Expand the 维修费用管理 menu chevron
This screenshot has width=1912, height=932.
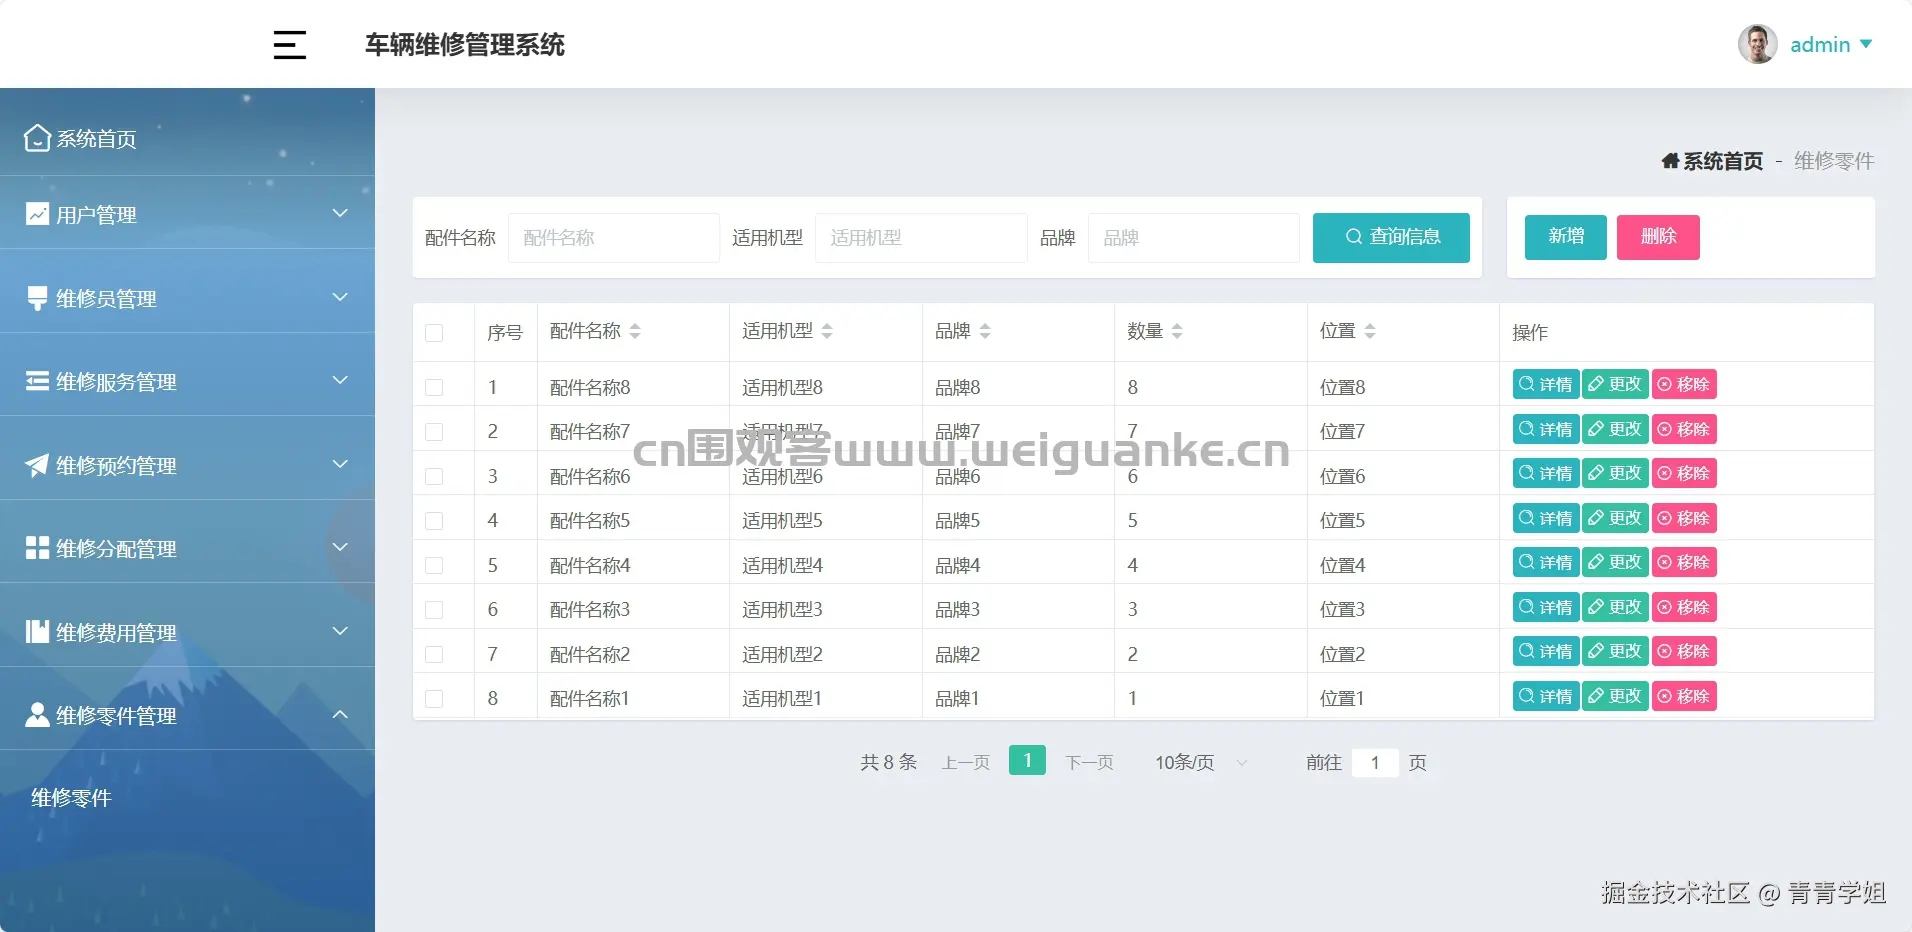[340, 631]
